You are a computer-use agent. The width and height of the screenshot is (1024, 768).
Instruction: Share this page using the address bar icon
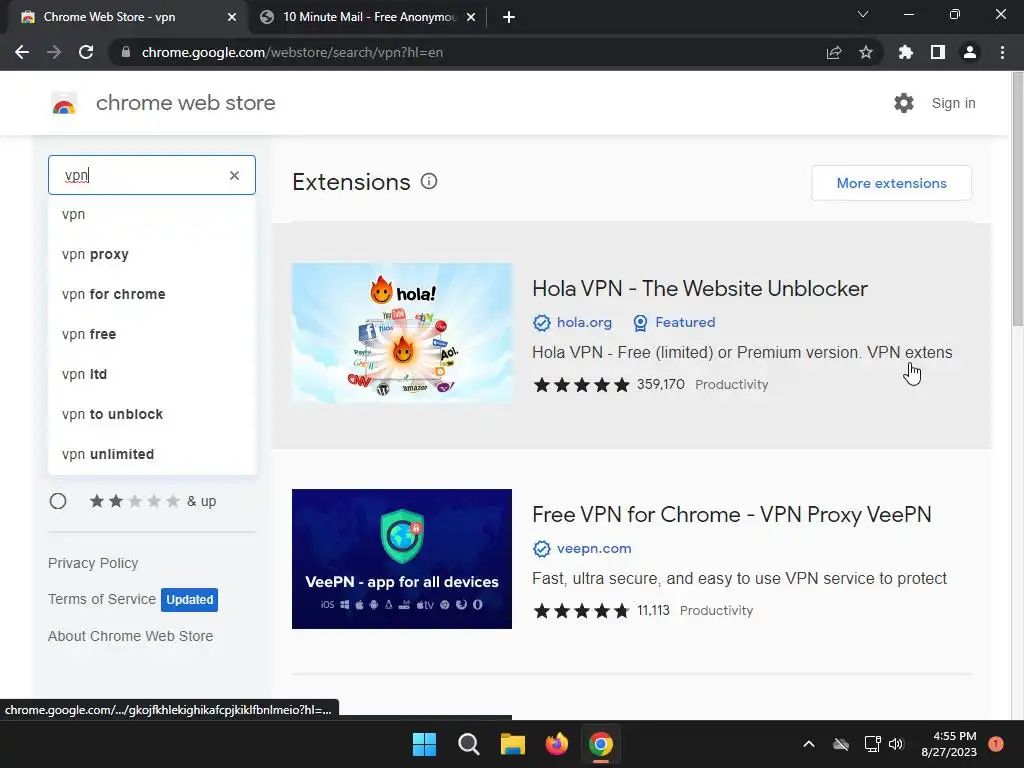833,52
